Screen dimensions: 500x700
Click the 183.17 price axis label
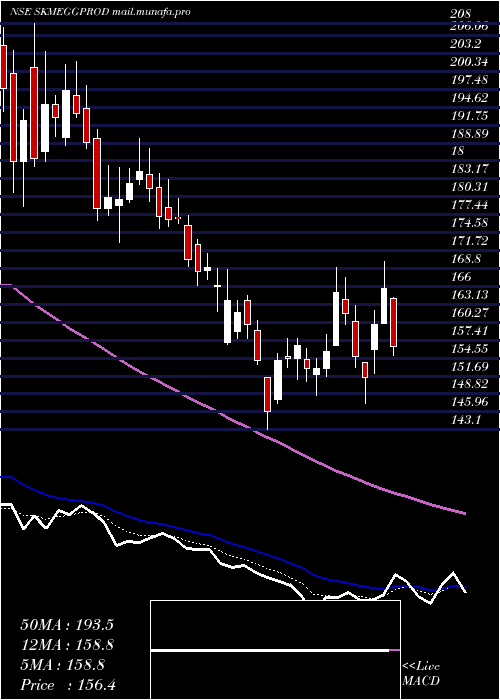pyautogui.click(x=470, y=169)
